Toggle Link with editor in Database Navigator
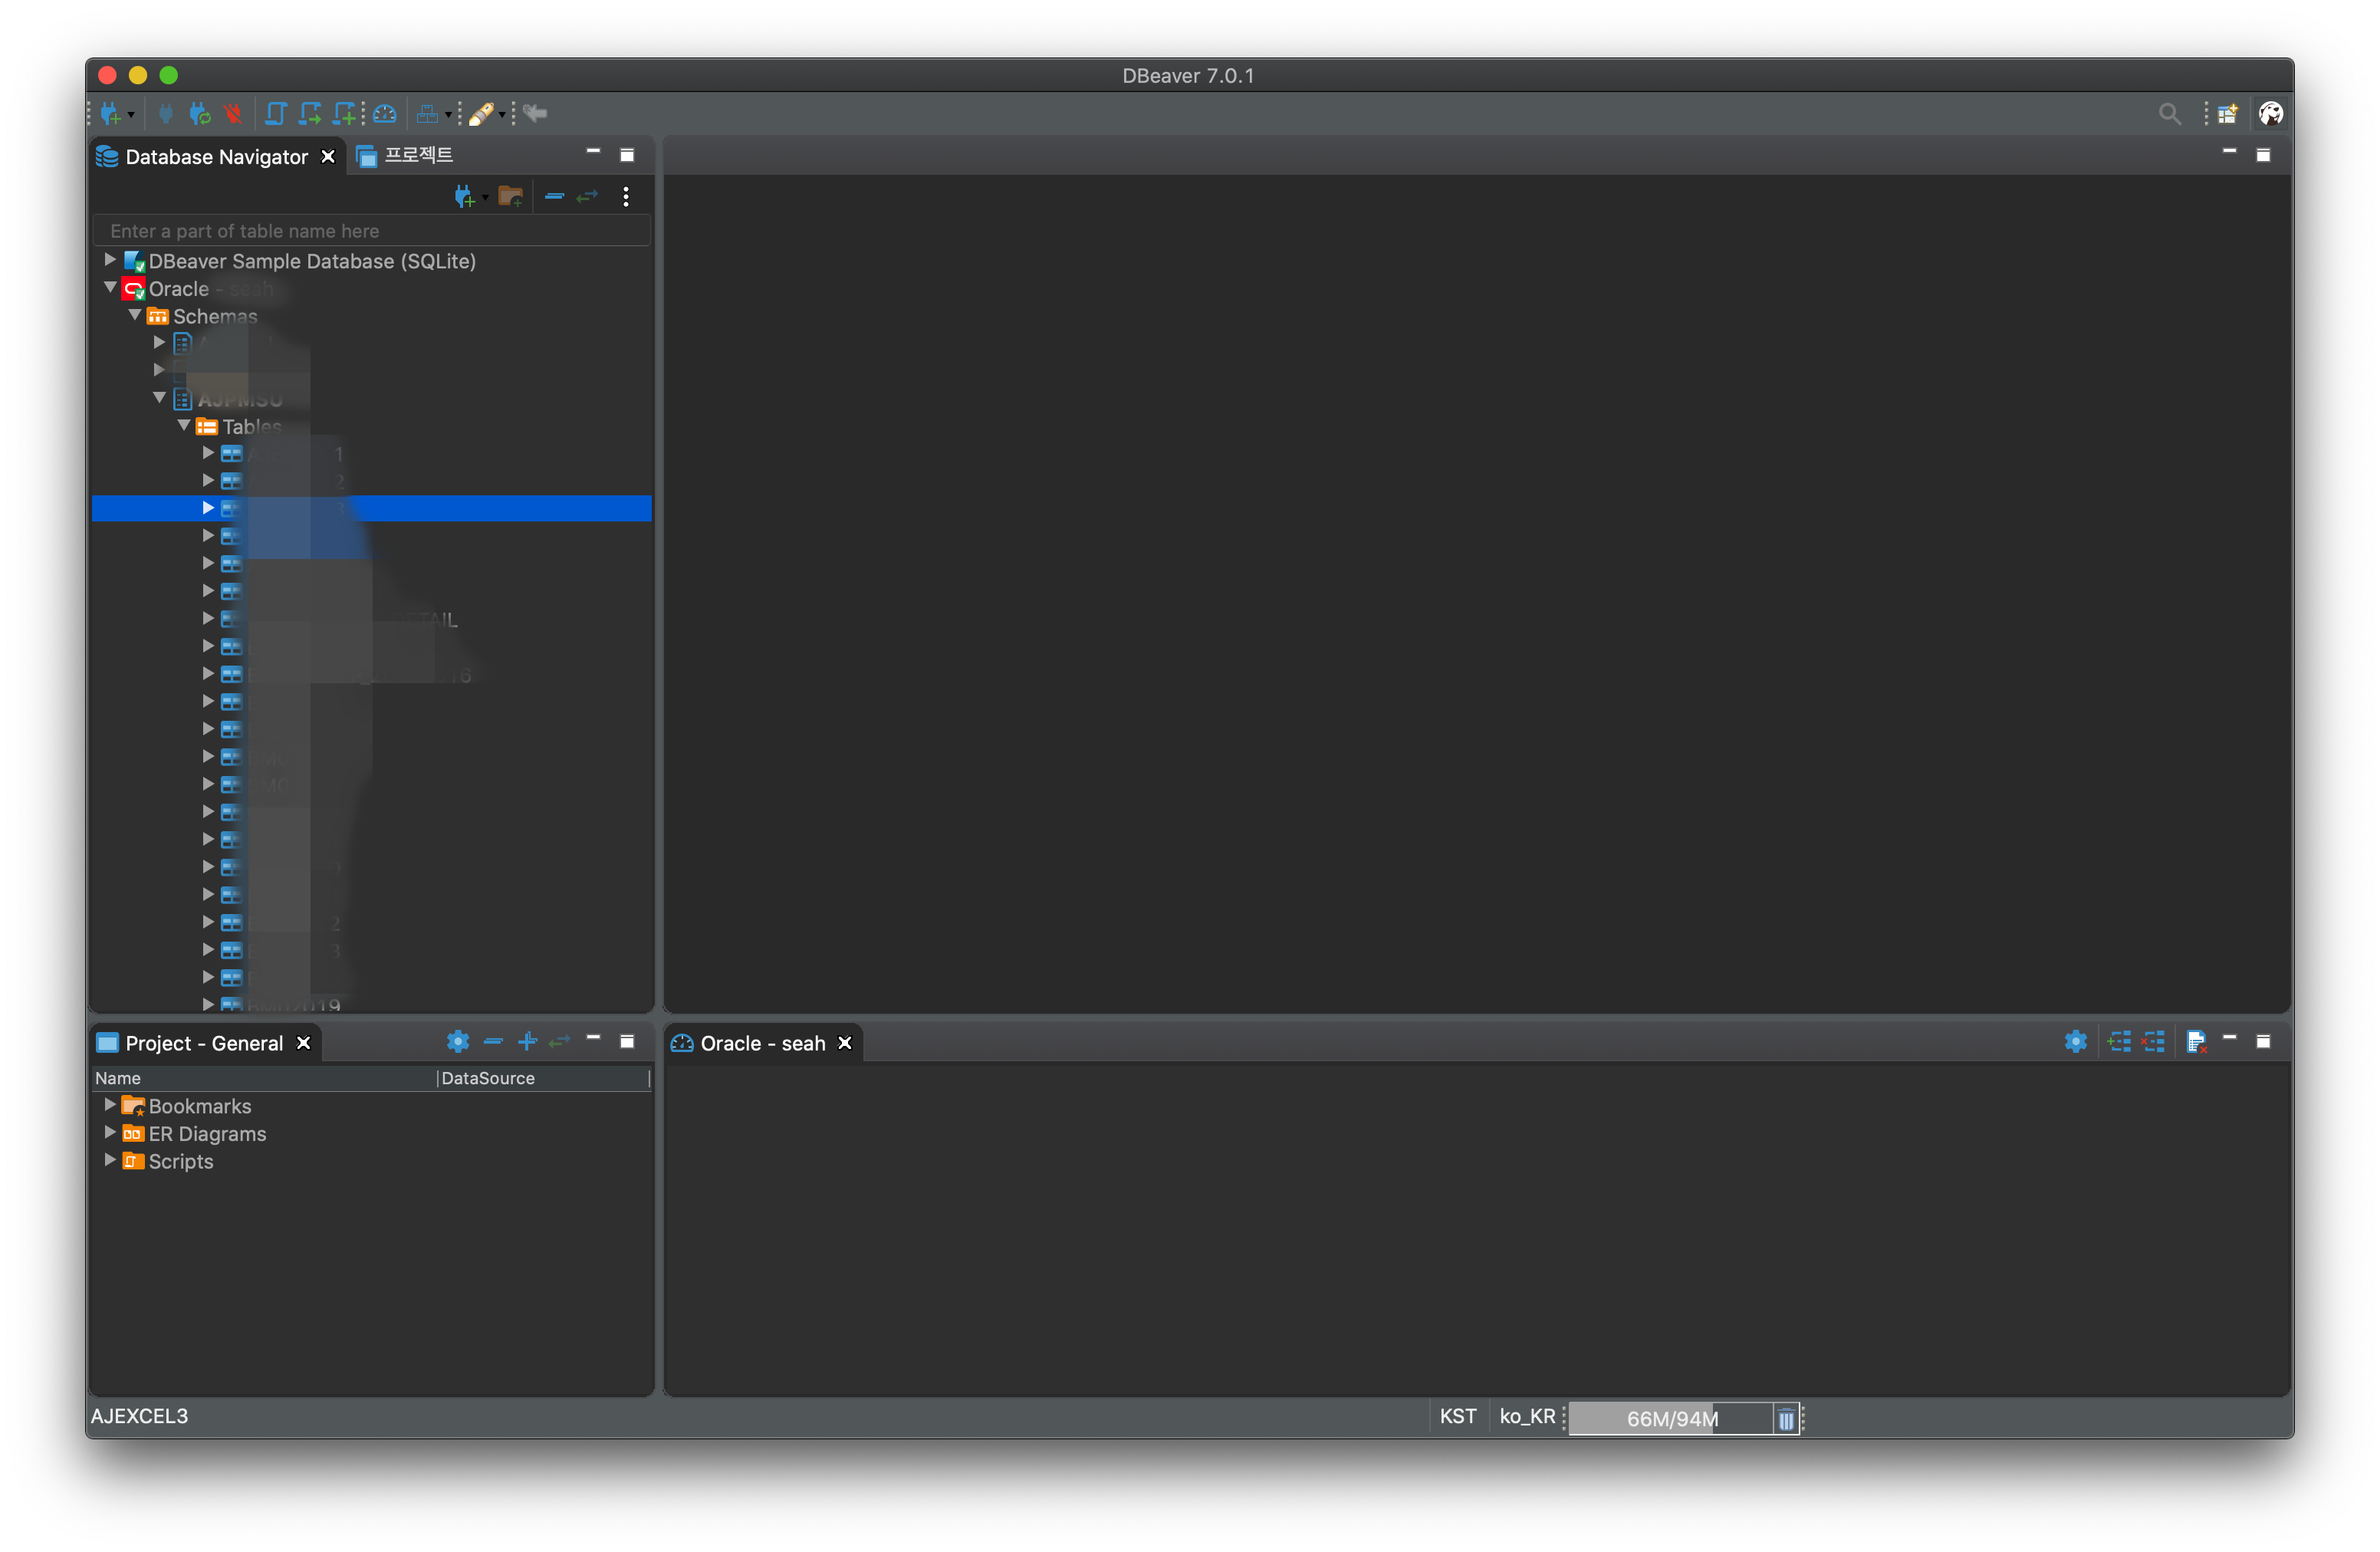 pyautogui.click(x=587, y=196)
